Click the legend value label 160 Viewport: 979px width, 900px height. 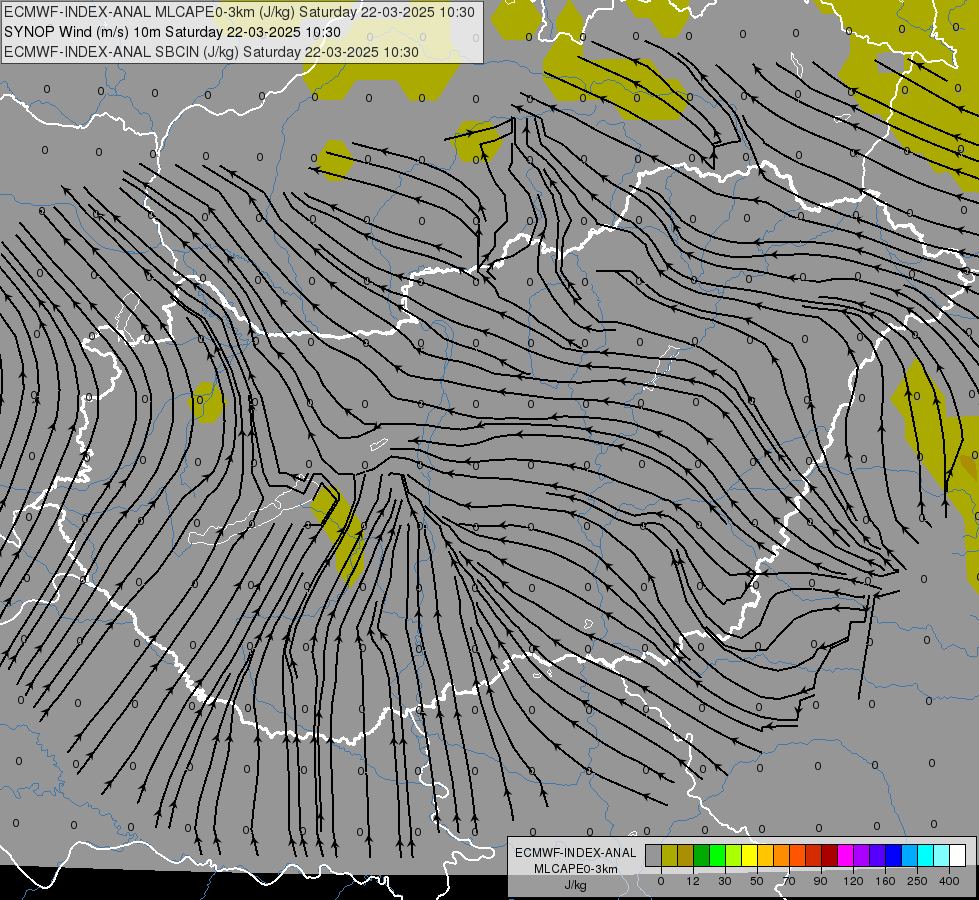tap(885, 881)
